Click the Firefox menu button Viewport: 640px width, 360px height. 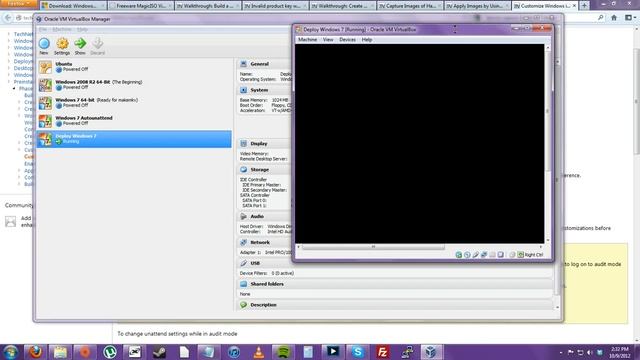(18, 4)
